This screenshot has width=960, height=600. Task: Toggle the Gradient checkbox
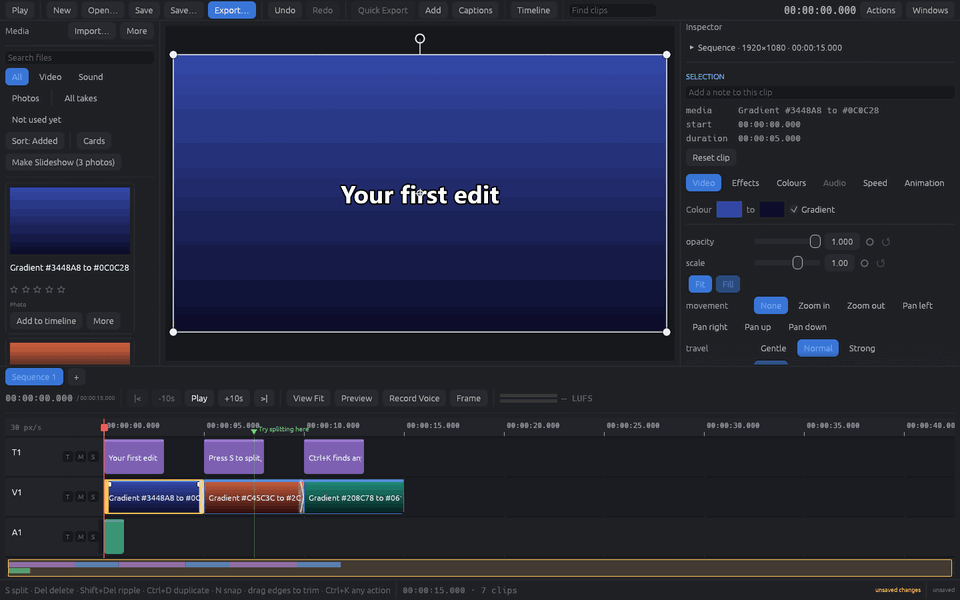click(794, 209)
